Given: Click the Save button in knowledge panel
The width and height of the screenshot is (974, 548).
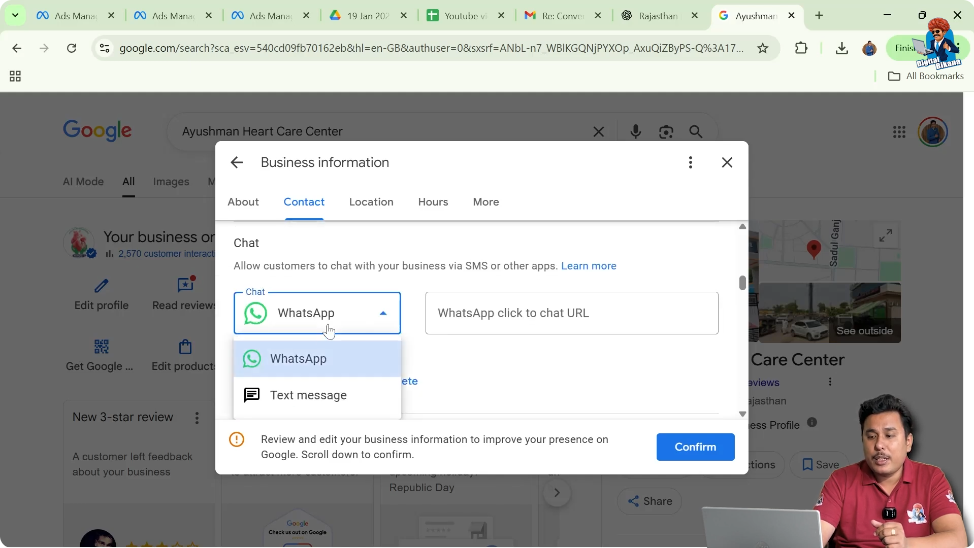Looking at the screenshot, I should coord(821,465).
